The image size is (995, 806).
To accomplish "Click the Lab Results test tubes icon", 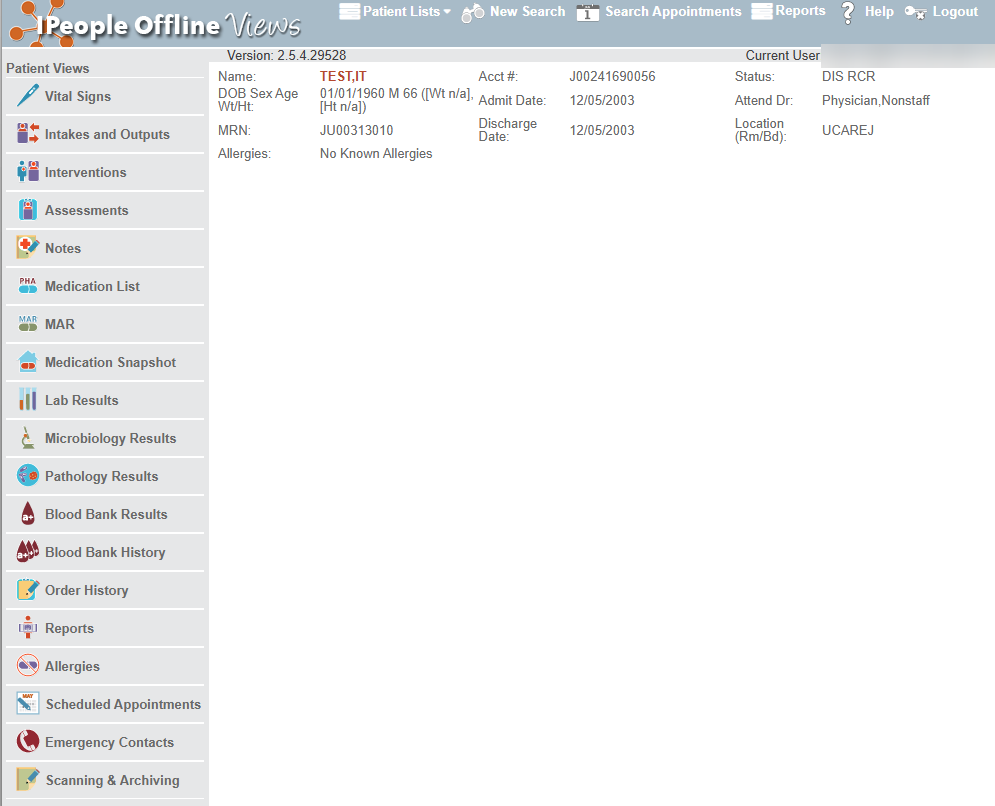I will click(x=28, y=400).
